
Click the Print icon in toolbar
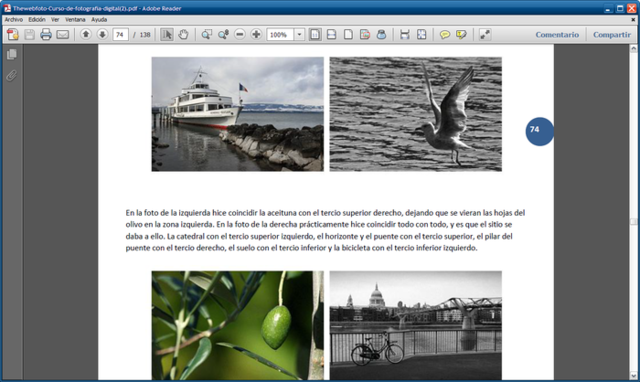pos(46,34)
